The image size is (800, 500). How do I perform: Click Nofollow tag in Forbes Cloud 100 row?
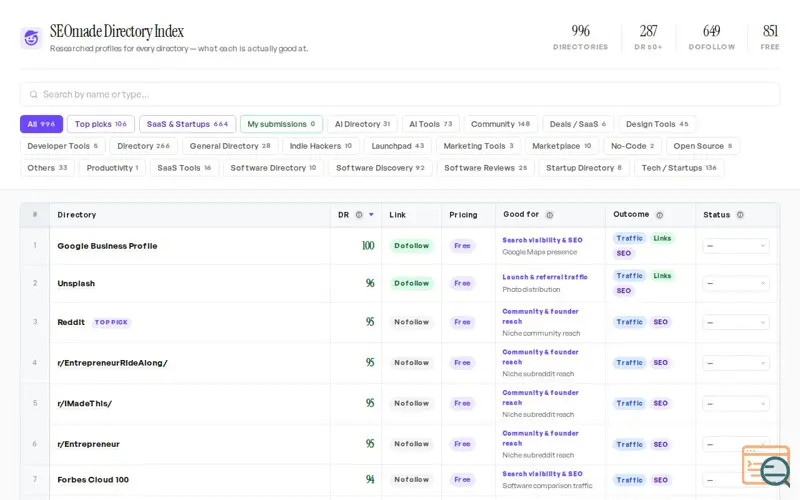[x=411, y=480]
